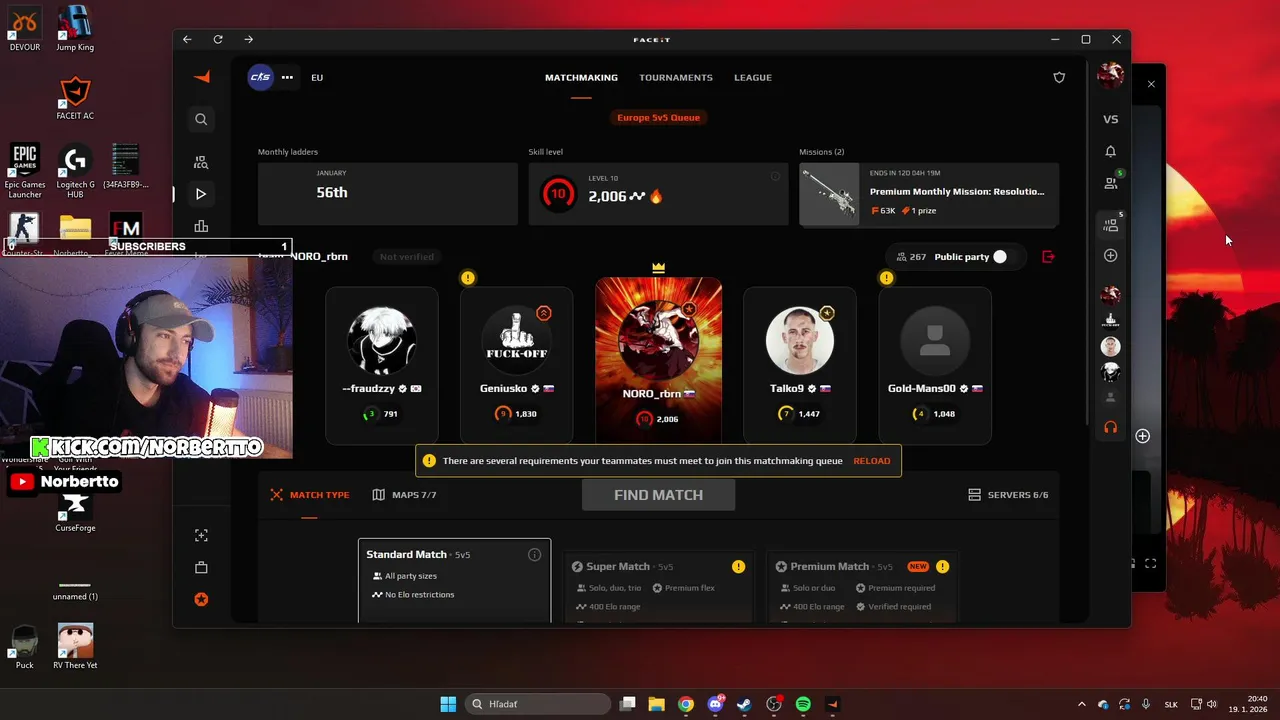Open the FACEIT home logo in sidebar
1280x720 pixels.
[x=201, y=77]
